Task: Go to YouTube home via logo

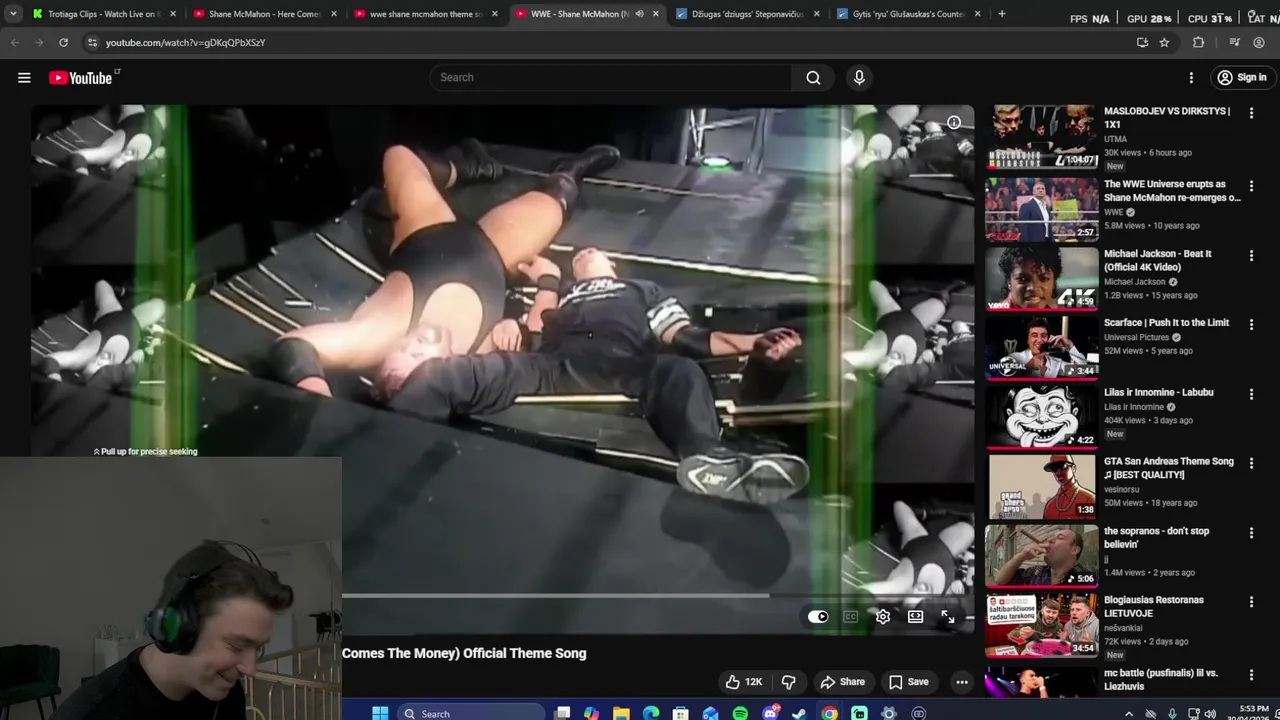Action: click(x=80, y=77)
